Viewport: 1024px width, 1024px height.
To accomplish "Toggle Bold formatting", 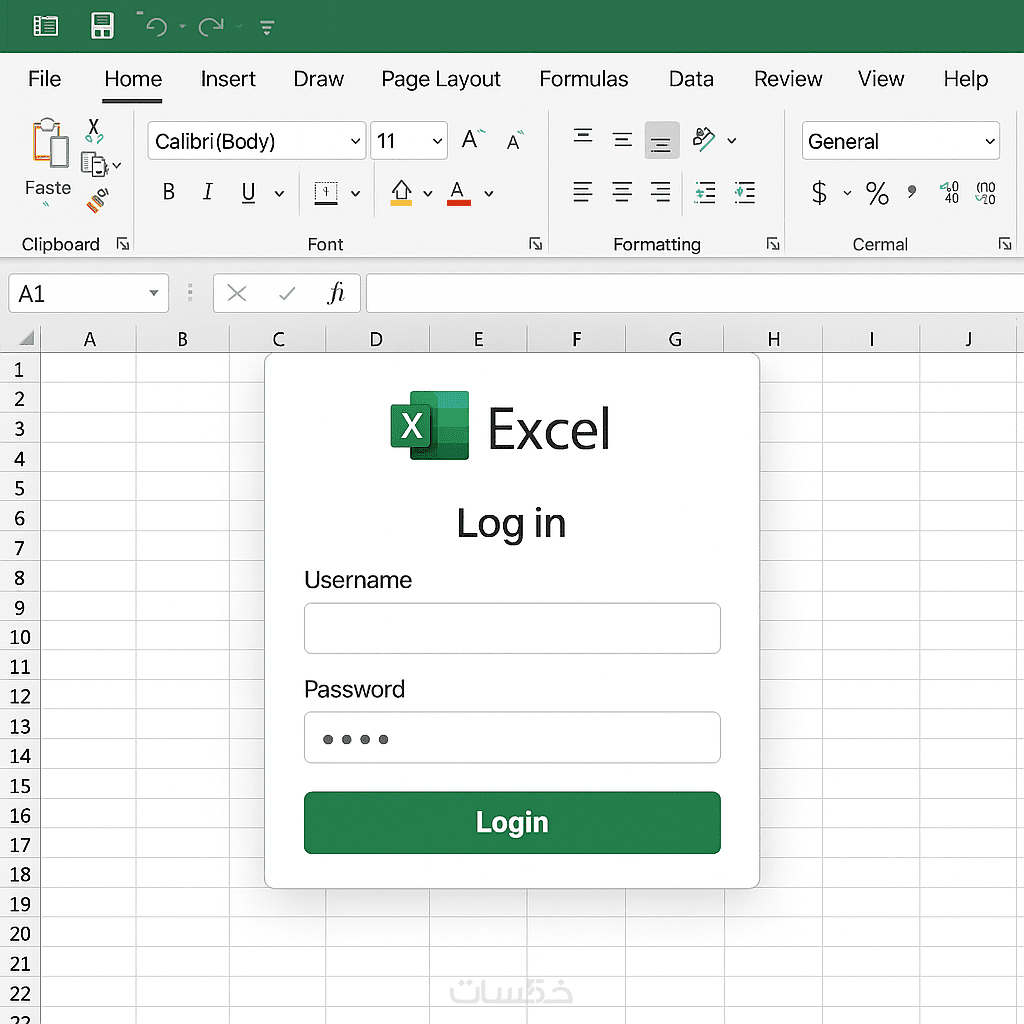I will pos(168,192).
